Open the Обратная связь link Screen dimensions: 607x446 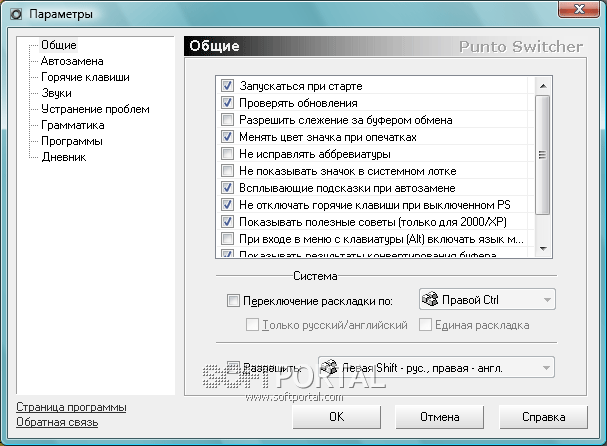coord(57,422)
